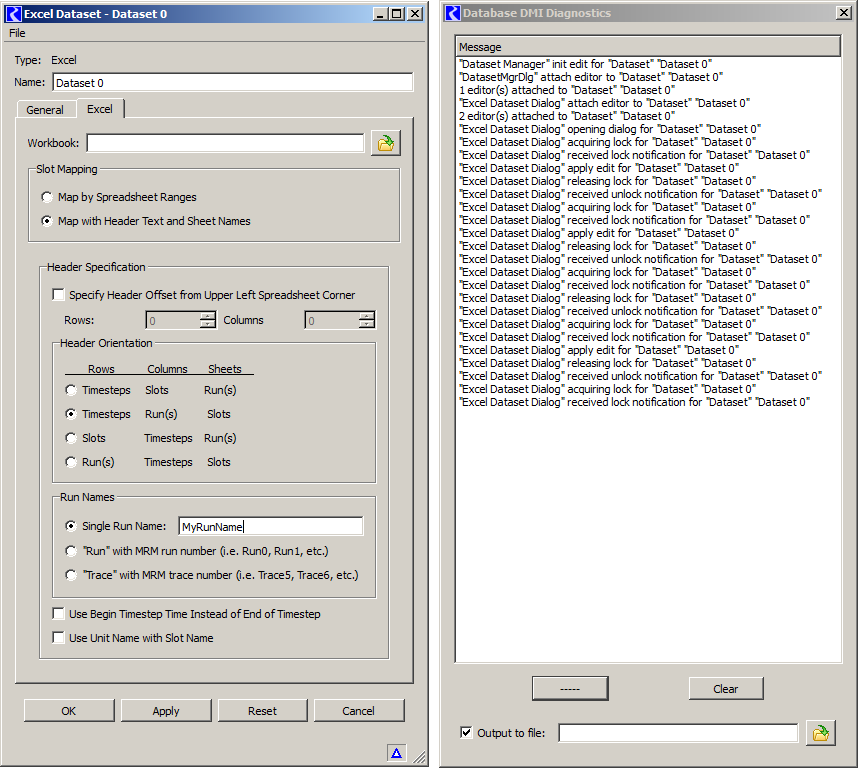The image size is (858, 768).
Task: Browse for workbook file with folder icon
Action: coord(386,143)
